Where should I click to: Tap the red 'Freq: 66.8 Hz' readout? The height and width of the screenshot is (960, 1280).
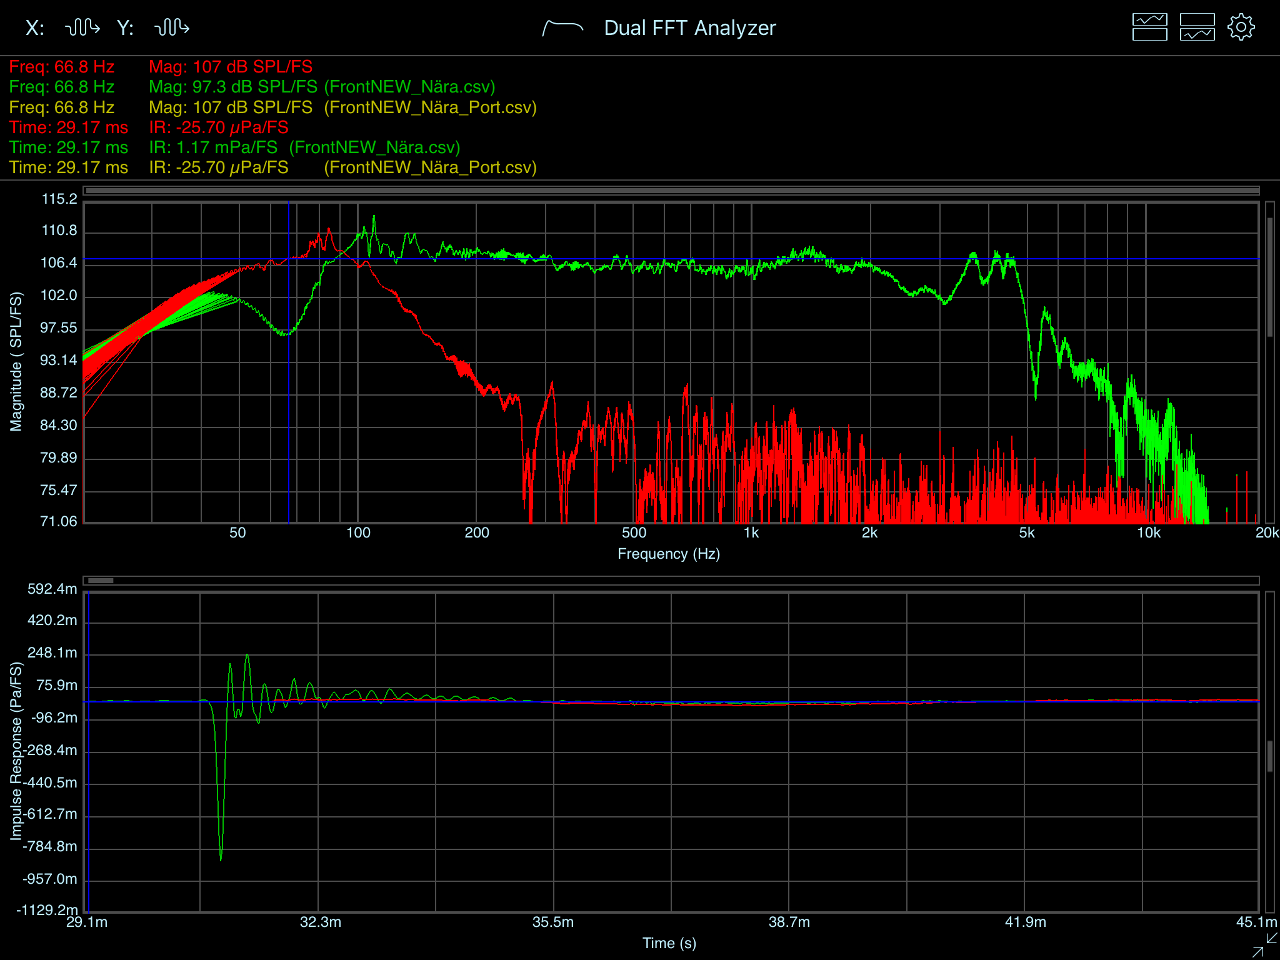(62, 67)
